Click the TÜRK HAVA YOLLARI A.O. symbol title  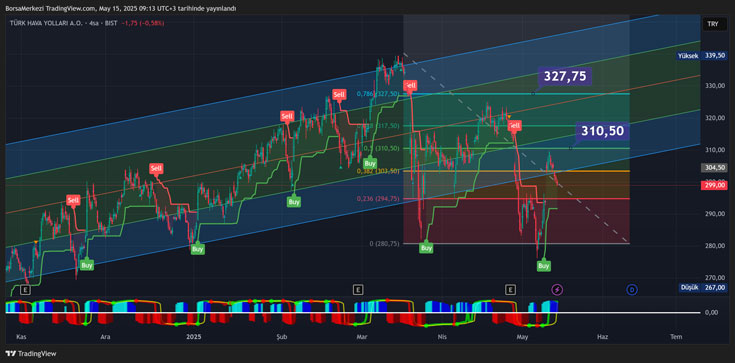point(45,23)
